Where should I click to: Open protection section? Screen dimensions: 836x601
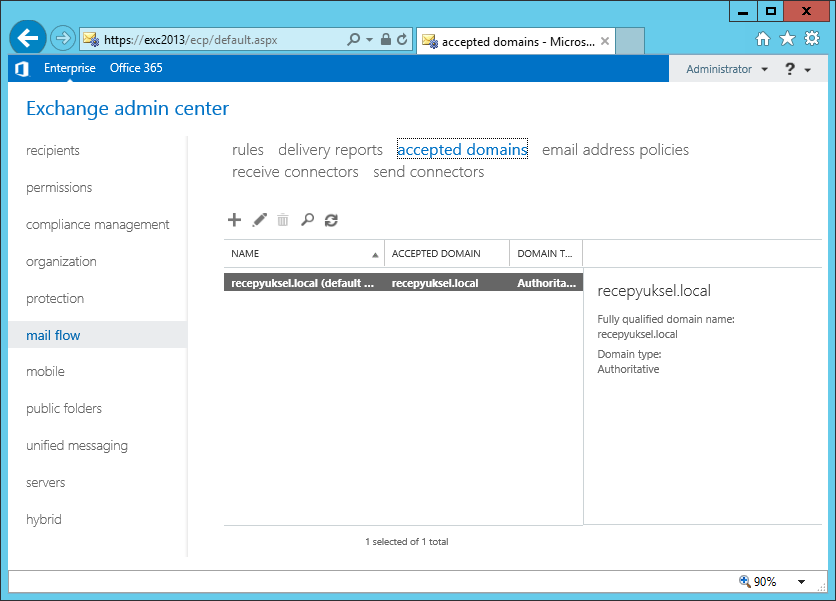coord(55,299)
